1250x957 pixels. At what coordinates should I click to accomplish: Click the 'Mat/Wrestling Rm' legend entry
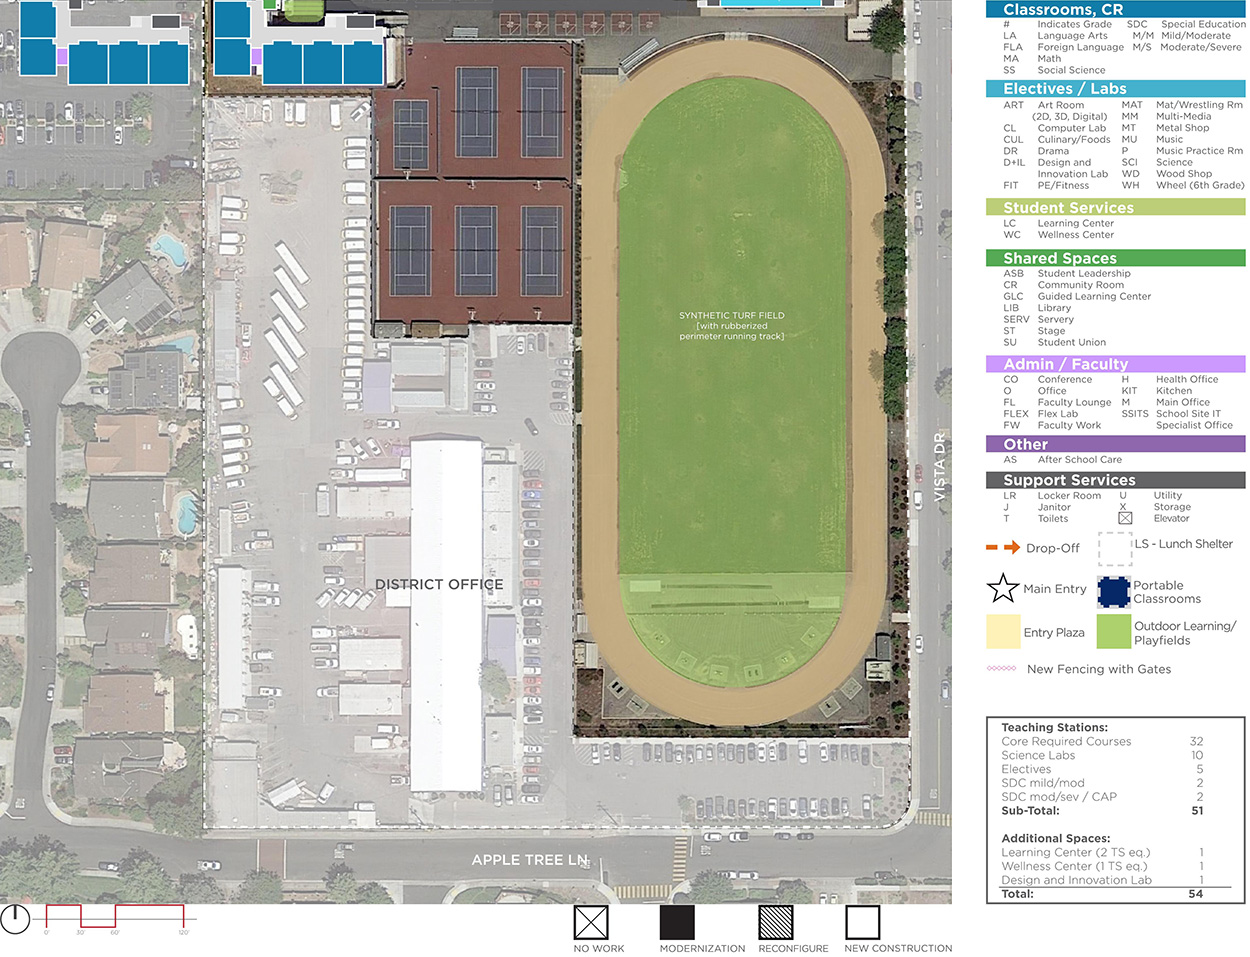tap(1199, 104)
